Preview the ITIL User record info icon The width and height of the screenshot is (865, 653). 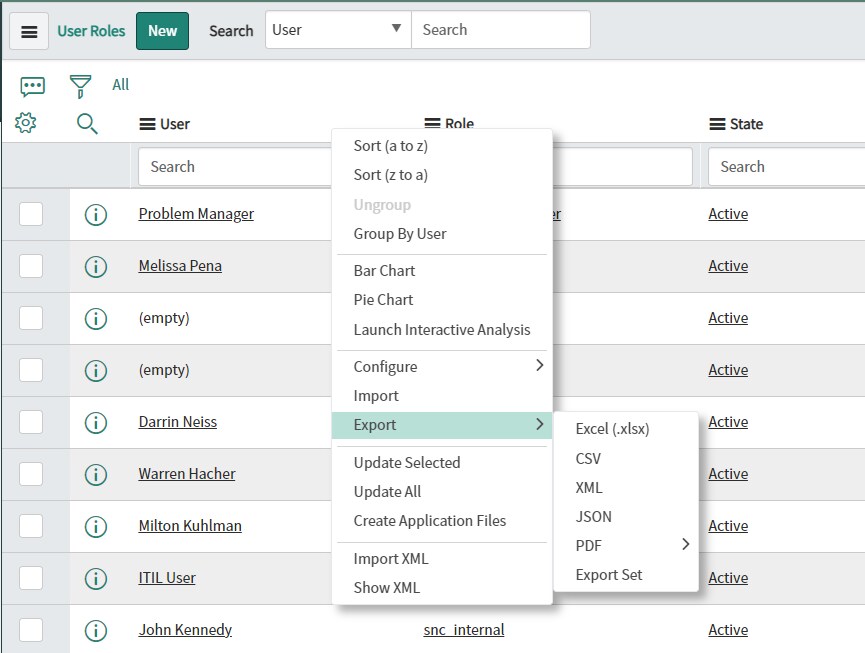coord(96,579)
